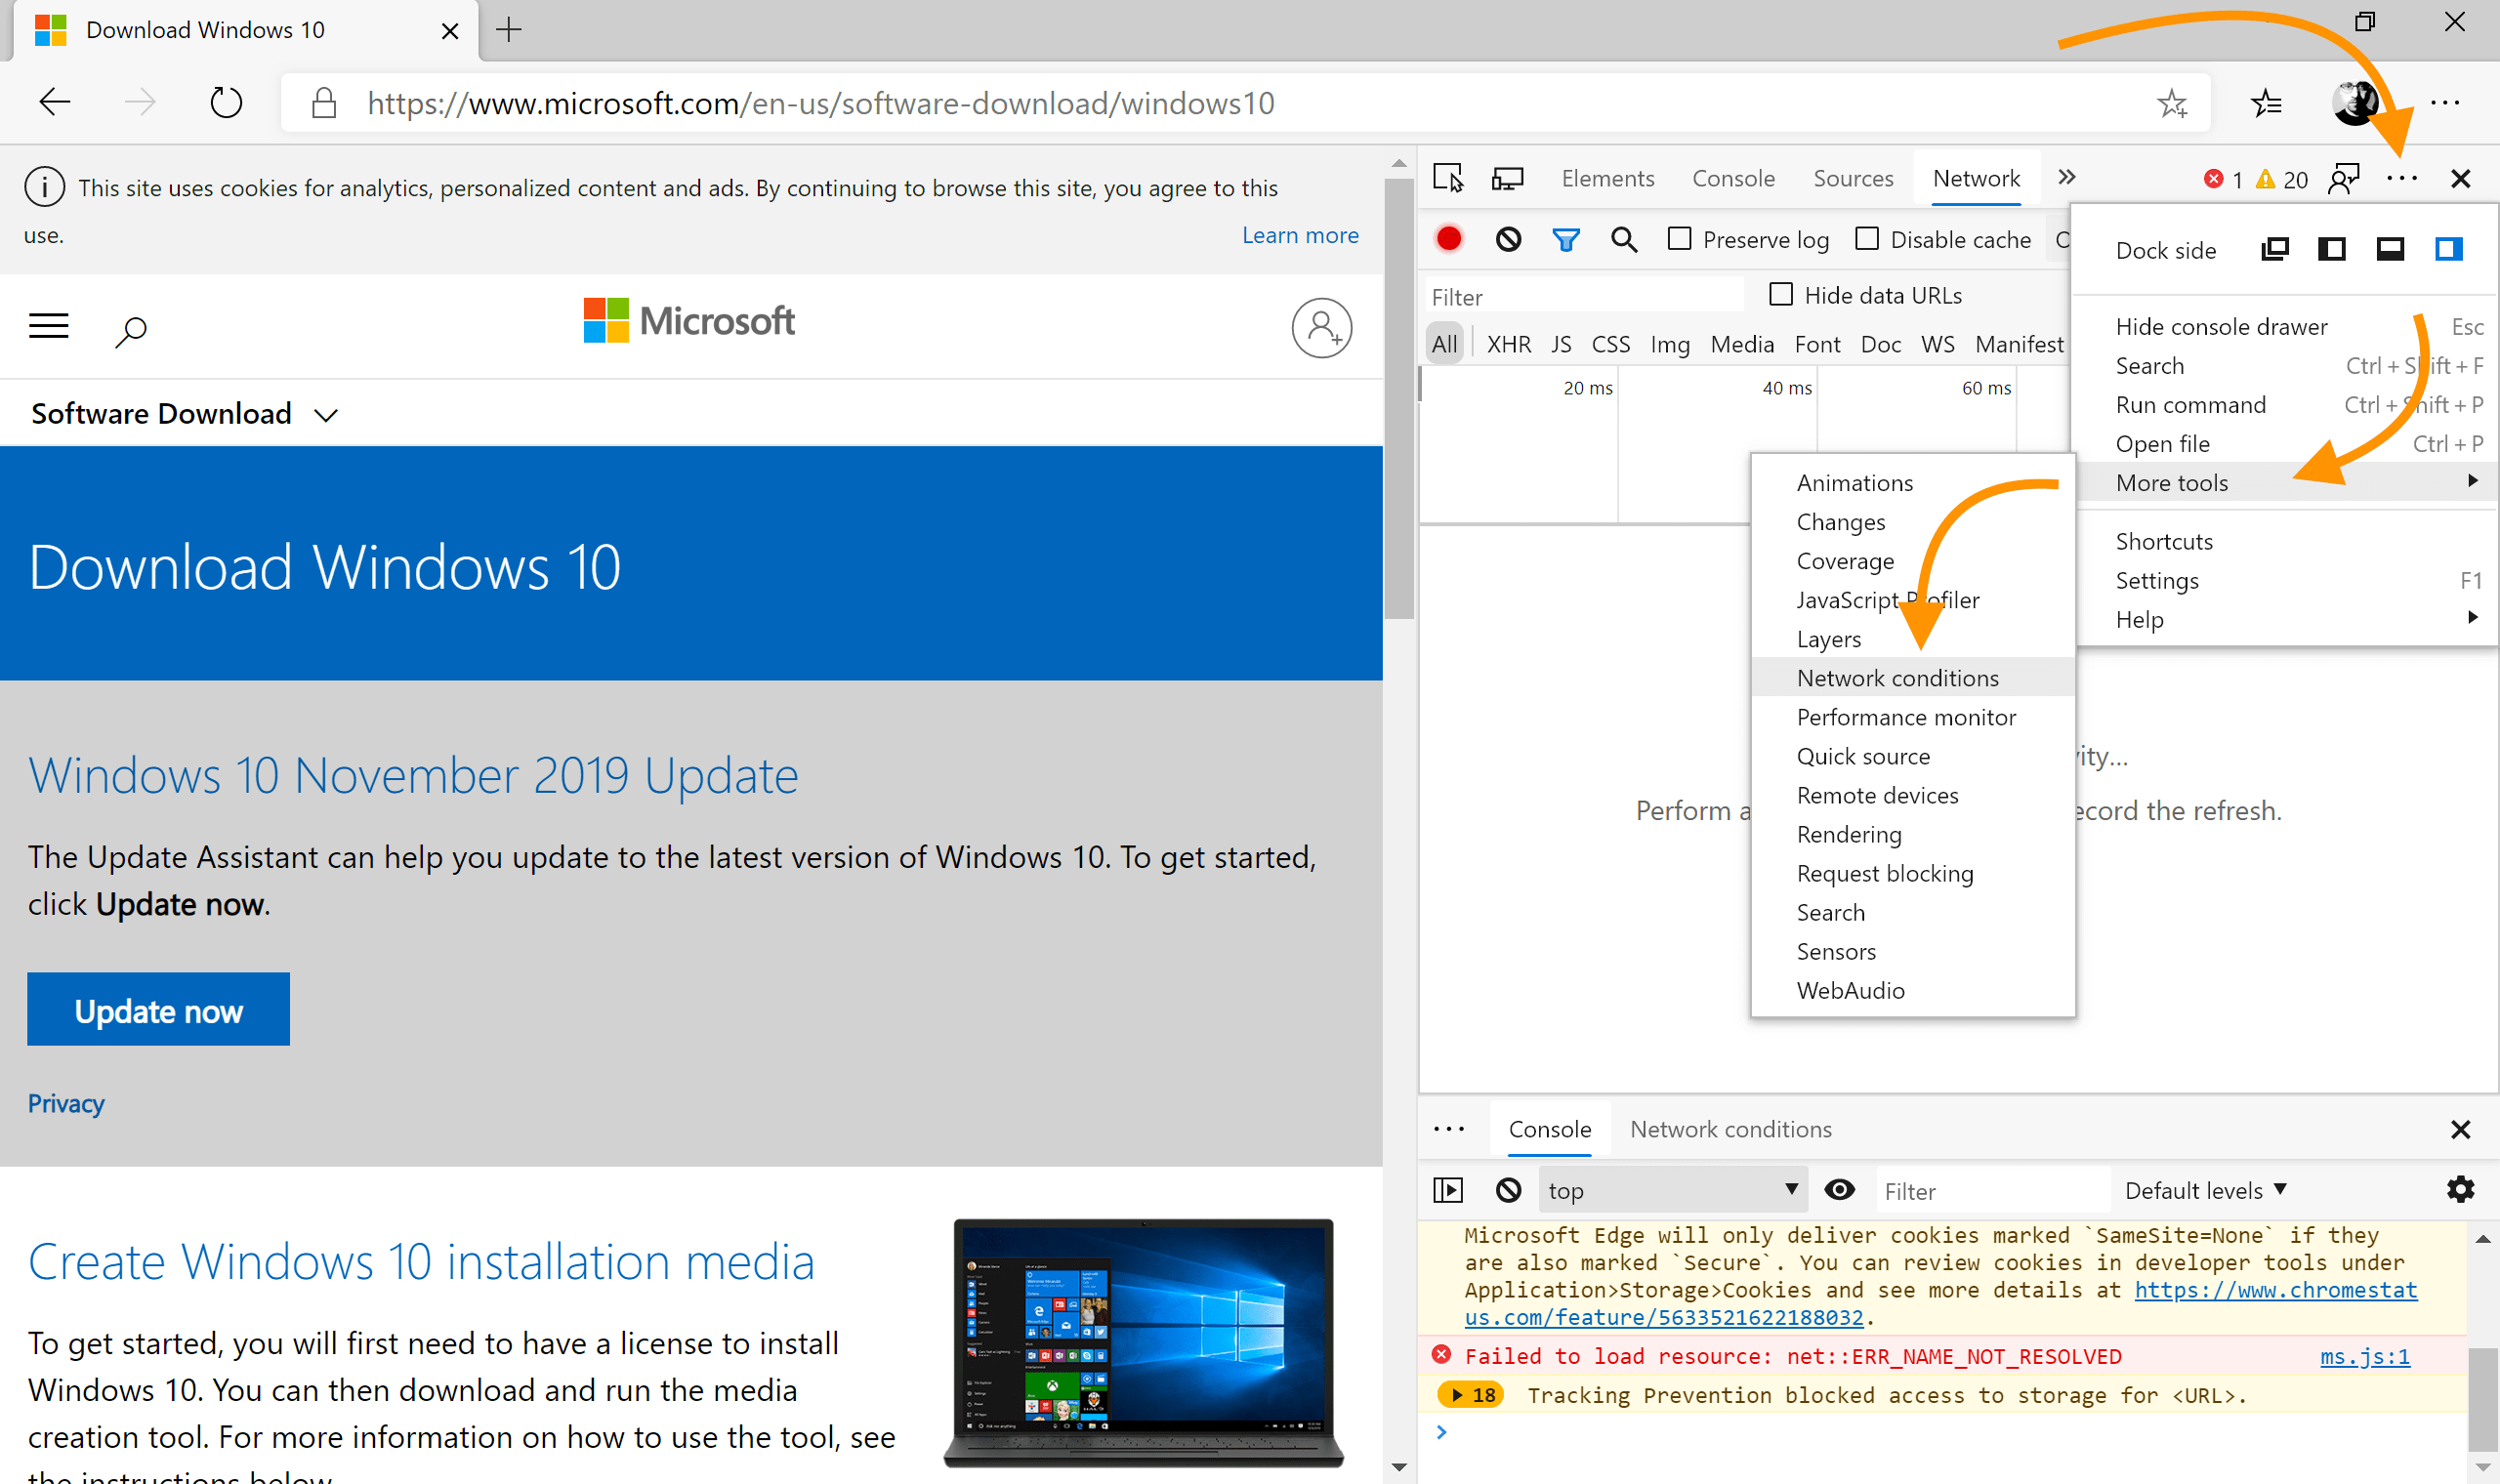Switch to the Elements tab

(1607, 178)
